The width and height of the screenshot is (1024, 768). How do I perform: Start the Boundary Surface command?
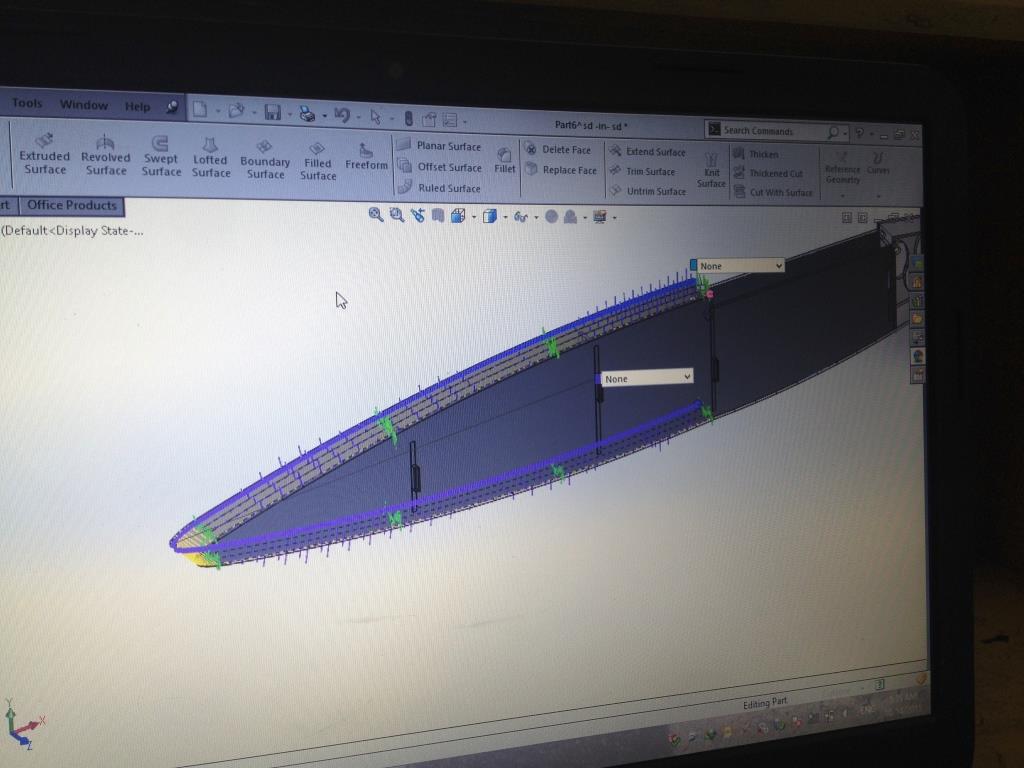click(264, 159)
